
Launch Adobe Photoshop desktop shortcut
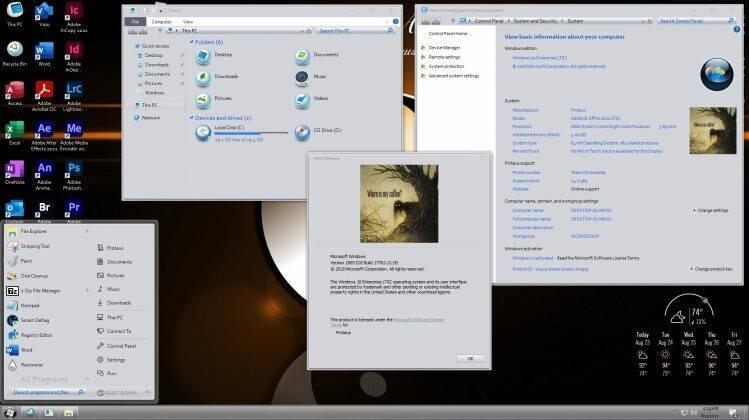point(74,175)
